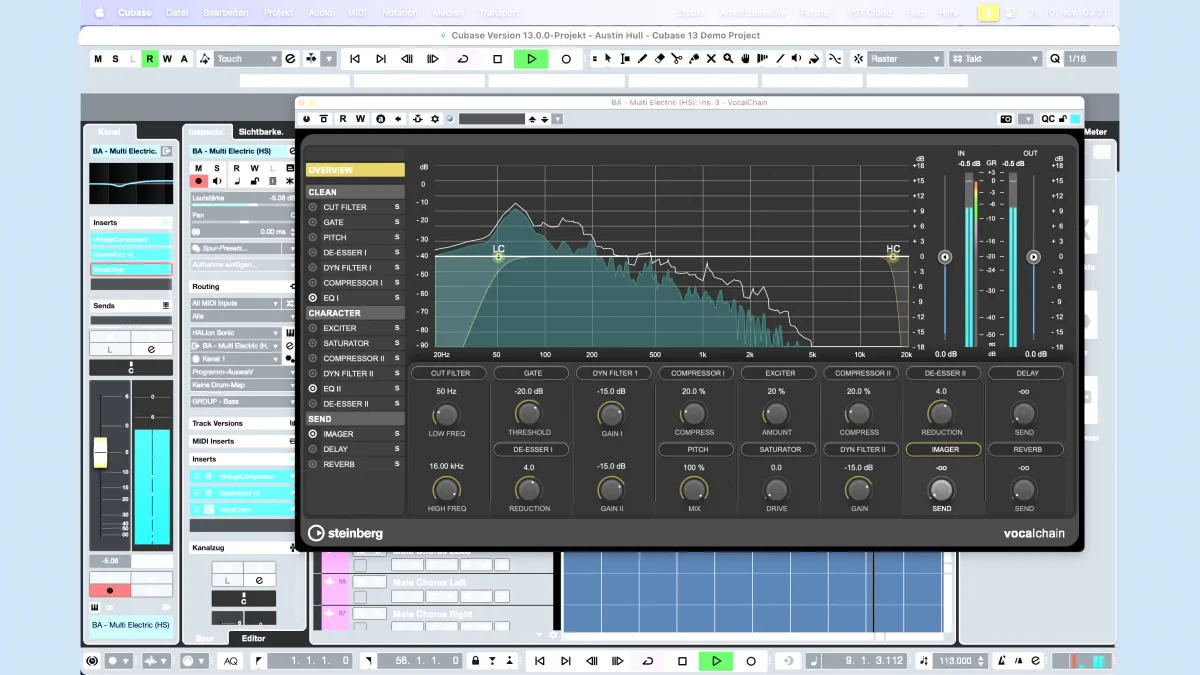Open the All MIDI Inputs routing dropdown

[x=237, y=303]
